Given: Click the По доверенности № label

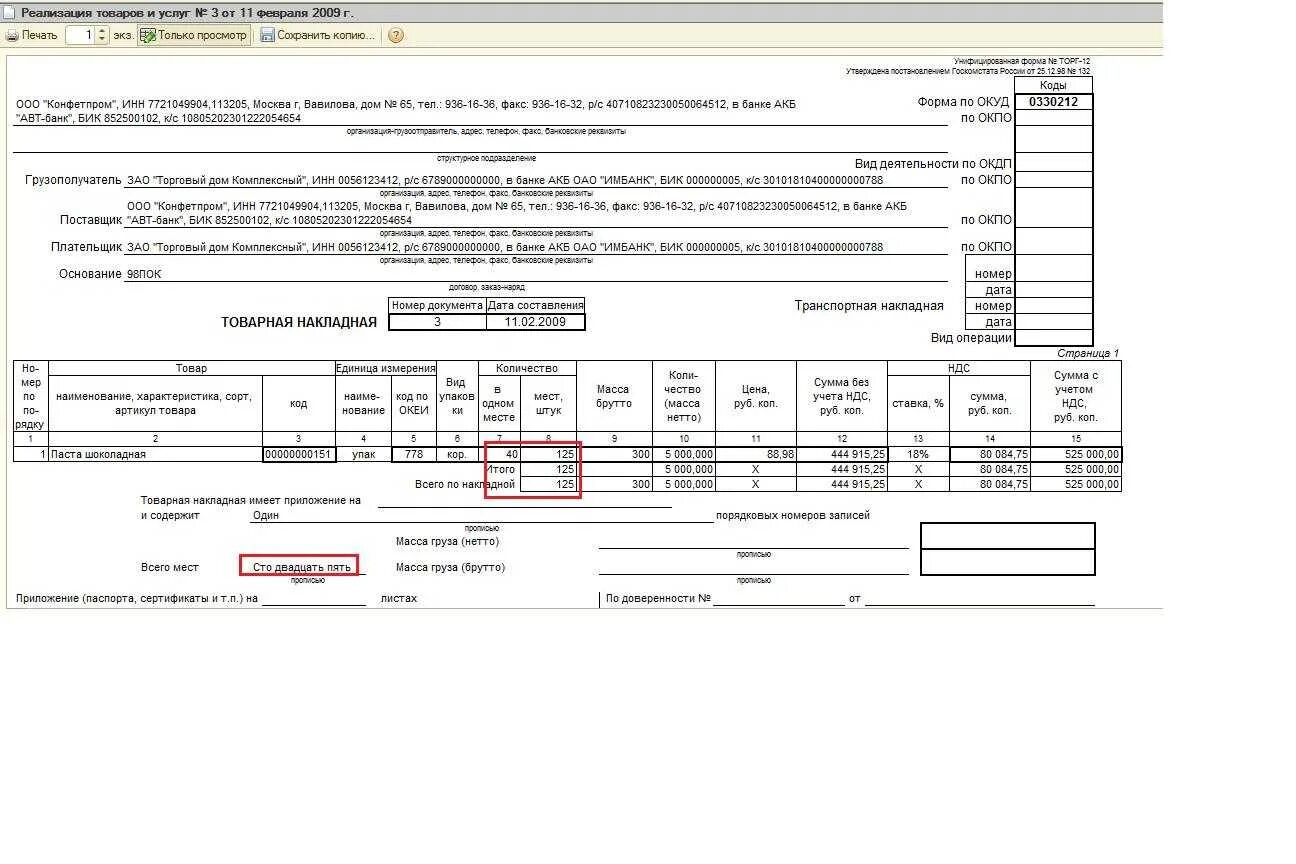Looking at the screenshot, I should (658, 599).
